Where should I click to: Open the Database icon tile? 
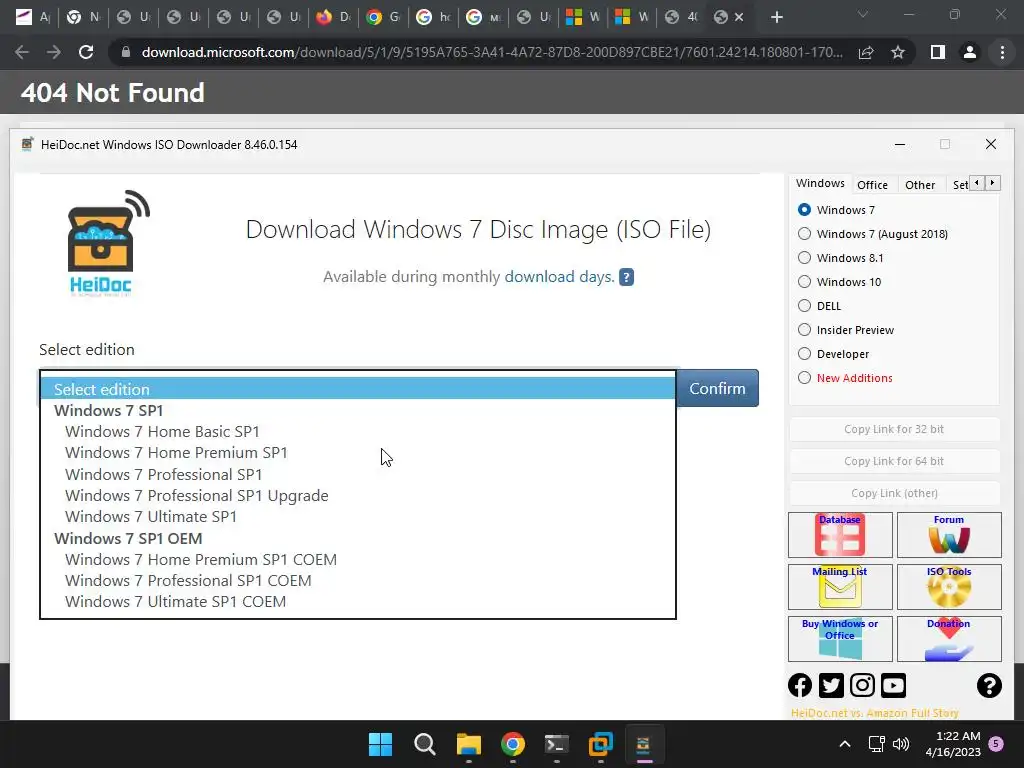click(840, 535)
